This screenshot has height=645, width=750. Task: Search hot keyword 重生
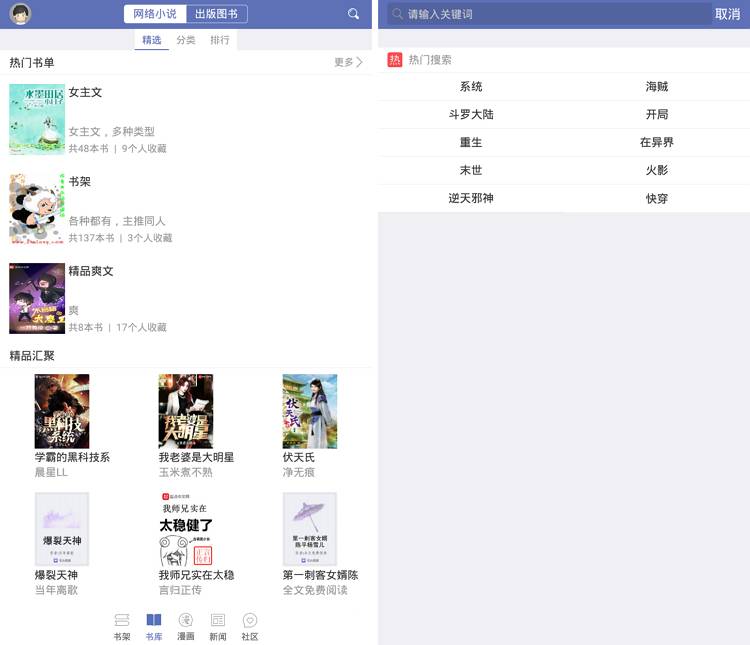[471, 142]
